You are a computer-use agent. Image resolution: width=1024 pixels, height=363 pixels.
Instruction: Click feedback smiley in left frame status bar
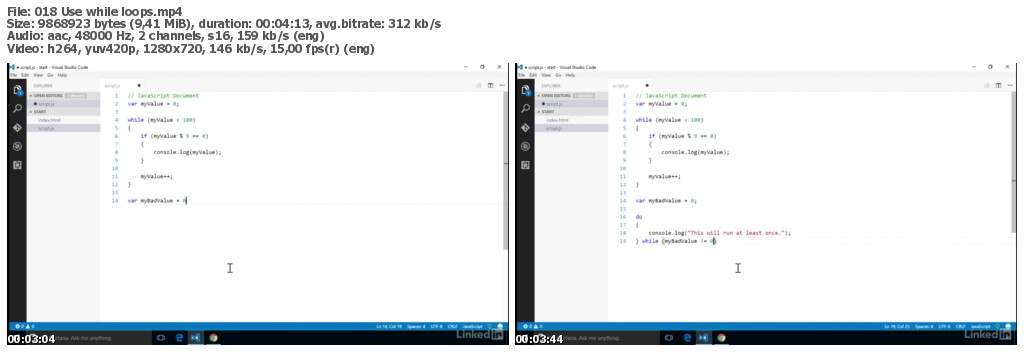500,326
